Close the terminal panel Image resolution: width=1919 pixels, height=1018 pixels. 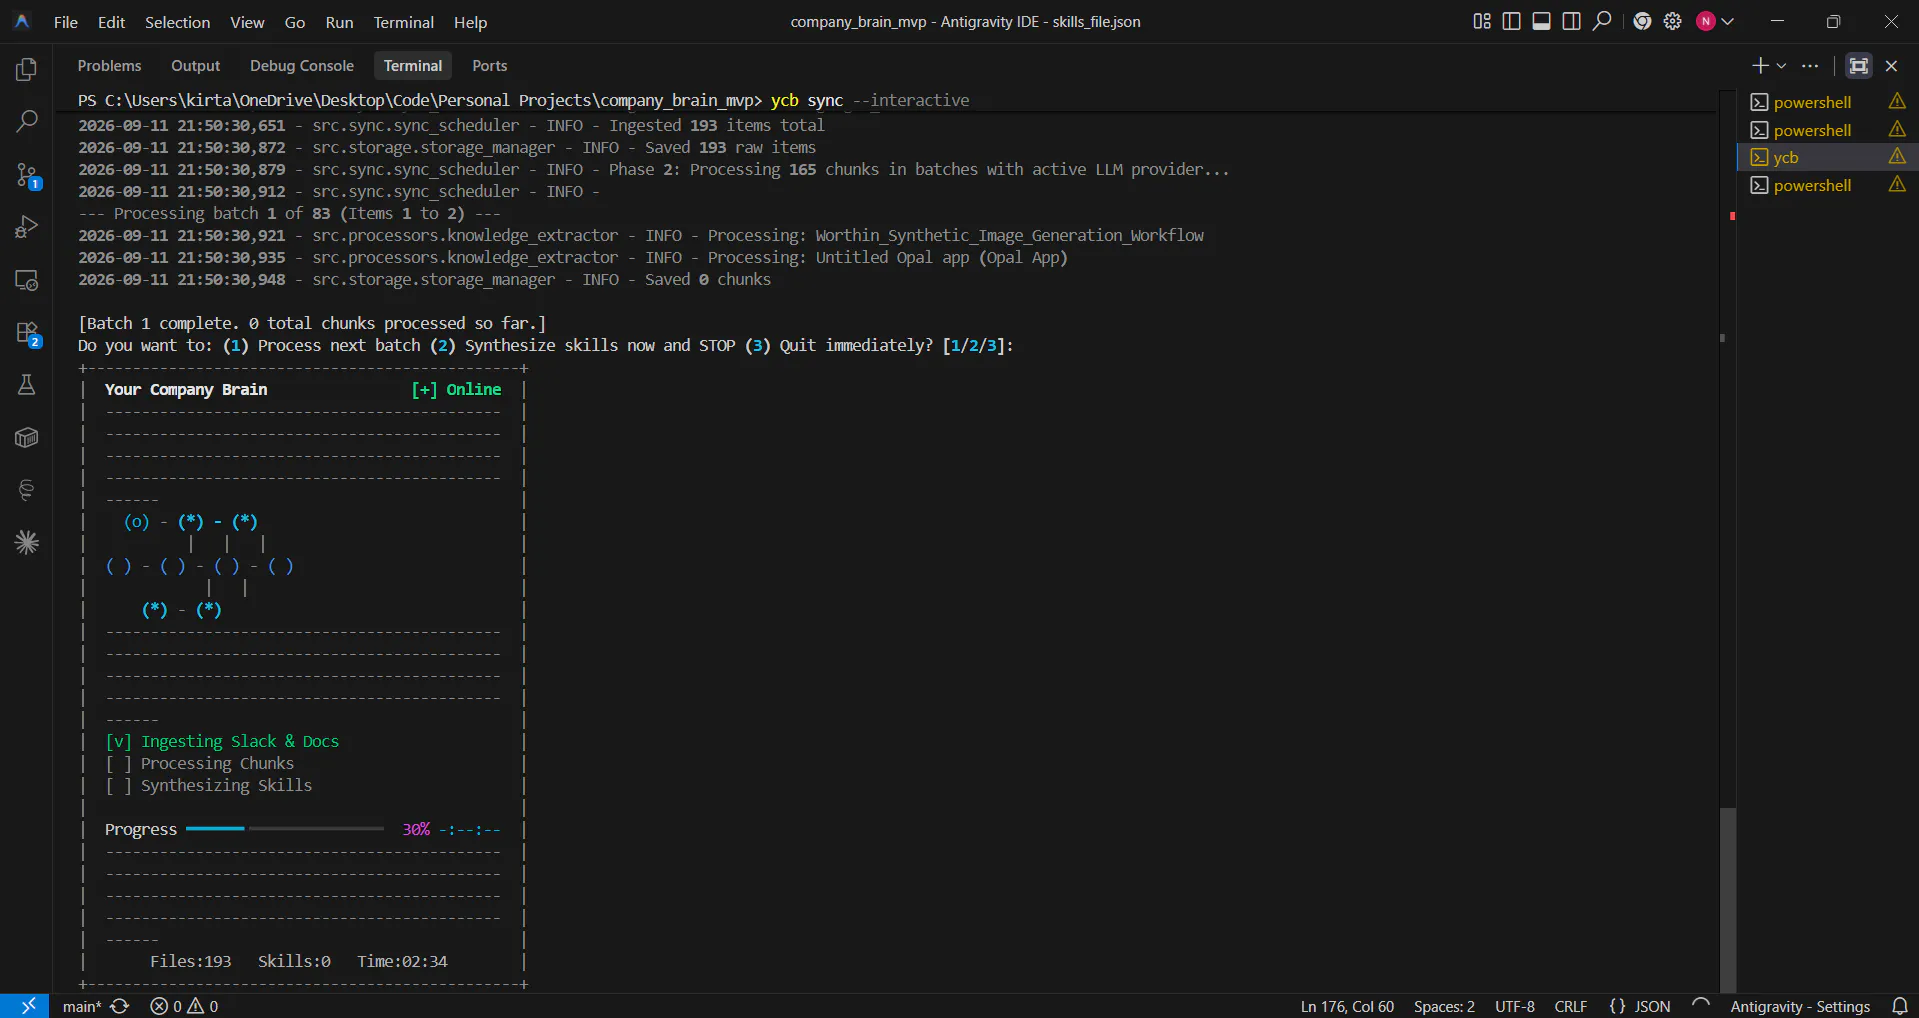pos(1891,65)
